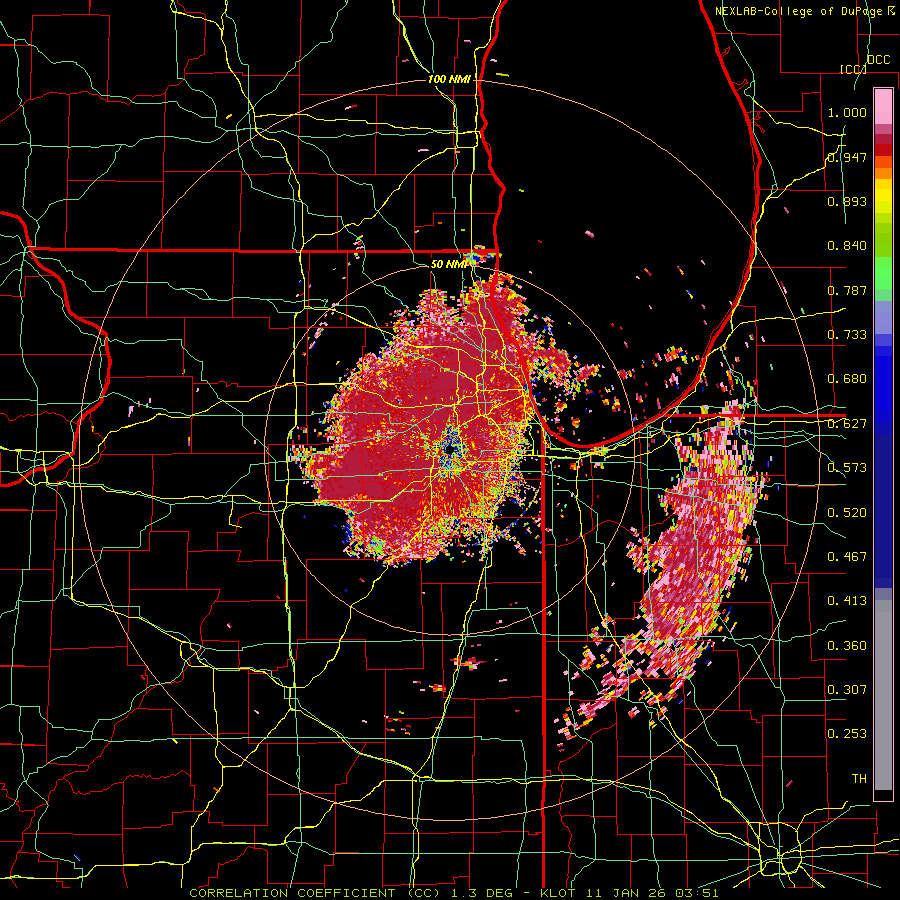Select the 0.893 scale value
This screenshot has height=900, width=900.
[x=847, y=201]
